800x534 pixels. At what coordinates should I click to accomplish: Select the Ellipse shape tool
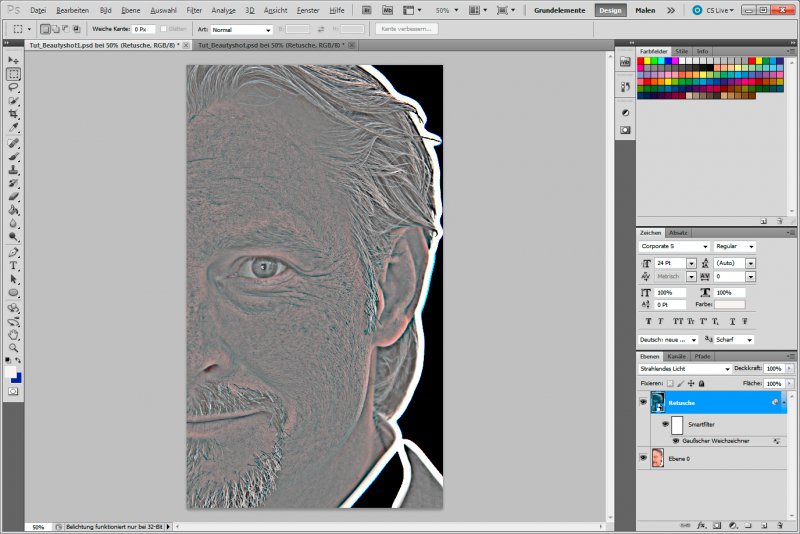[13, 293]
